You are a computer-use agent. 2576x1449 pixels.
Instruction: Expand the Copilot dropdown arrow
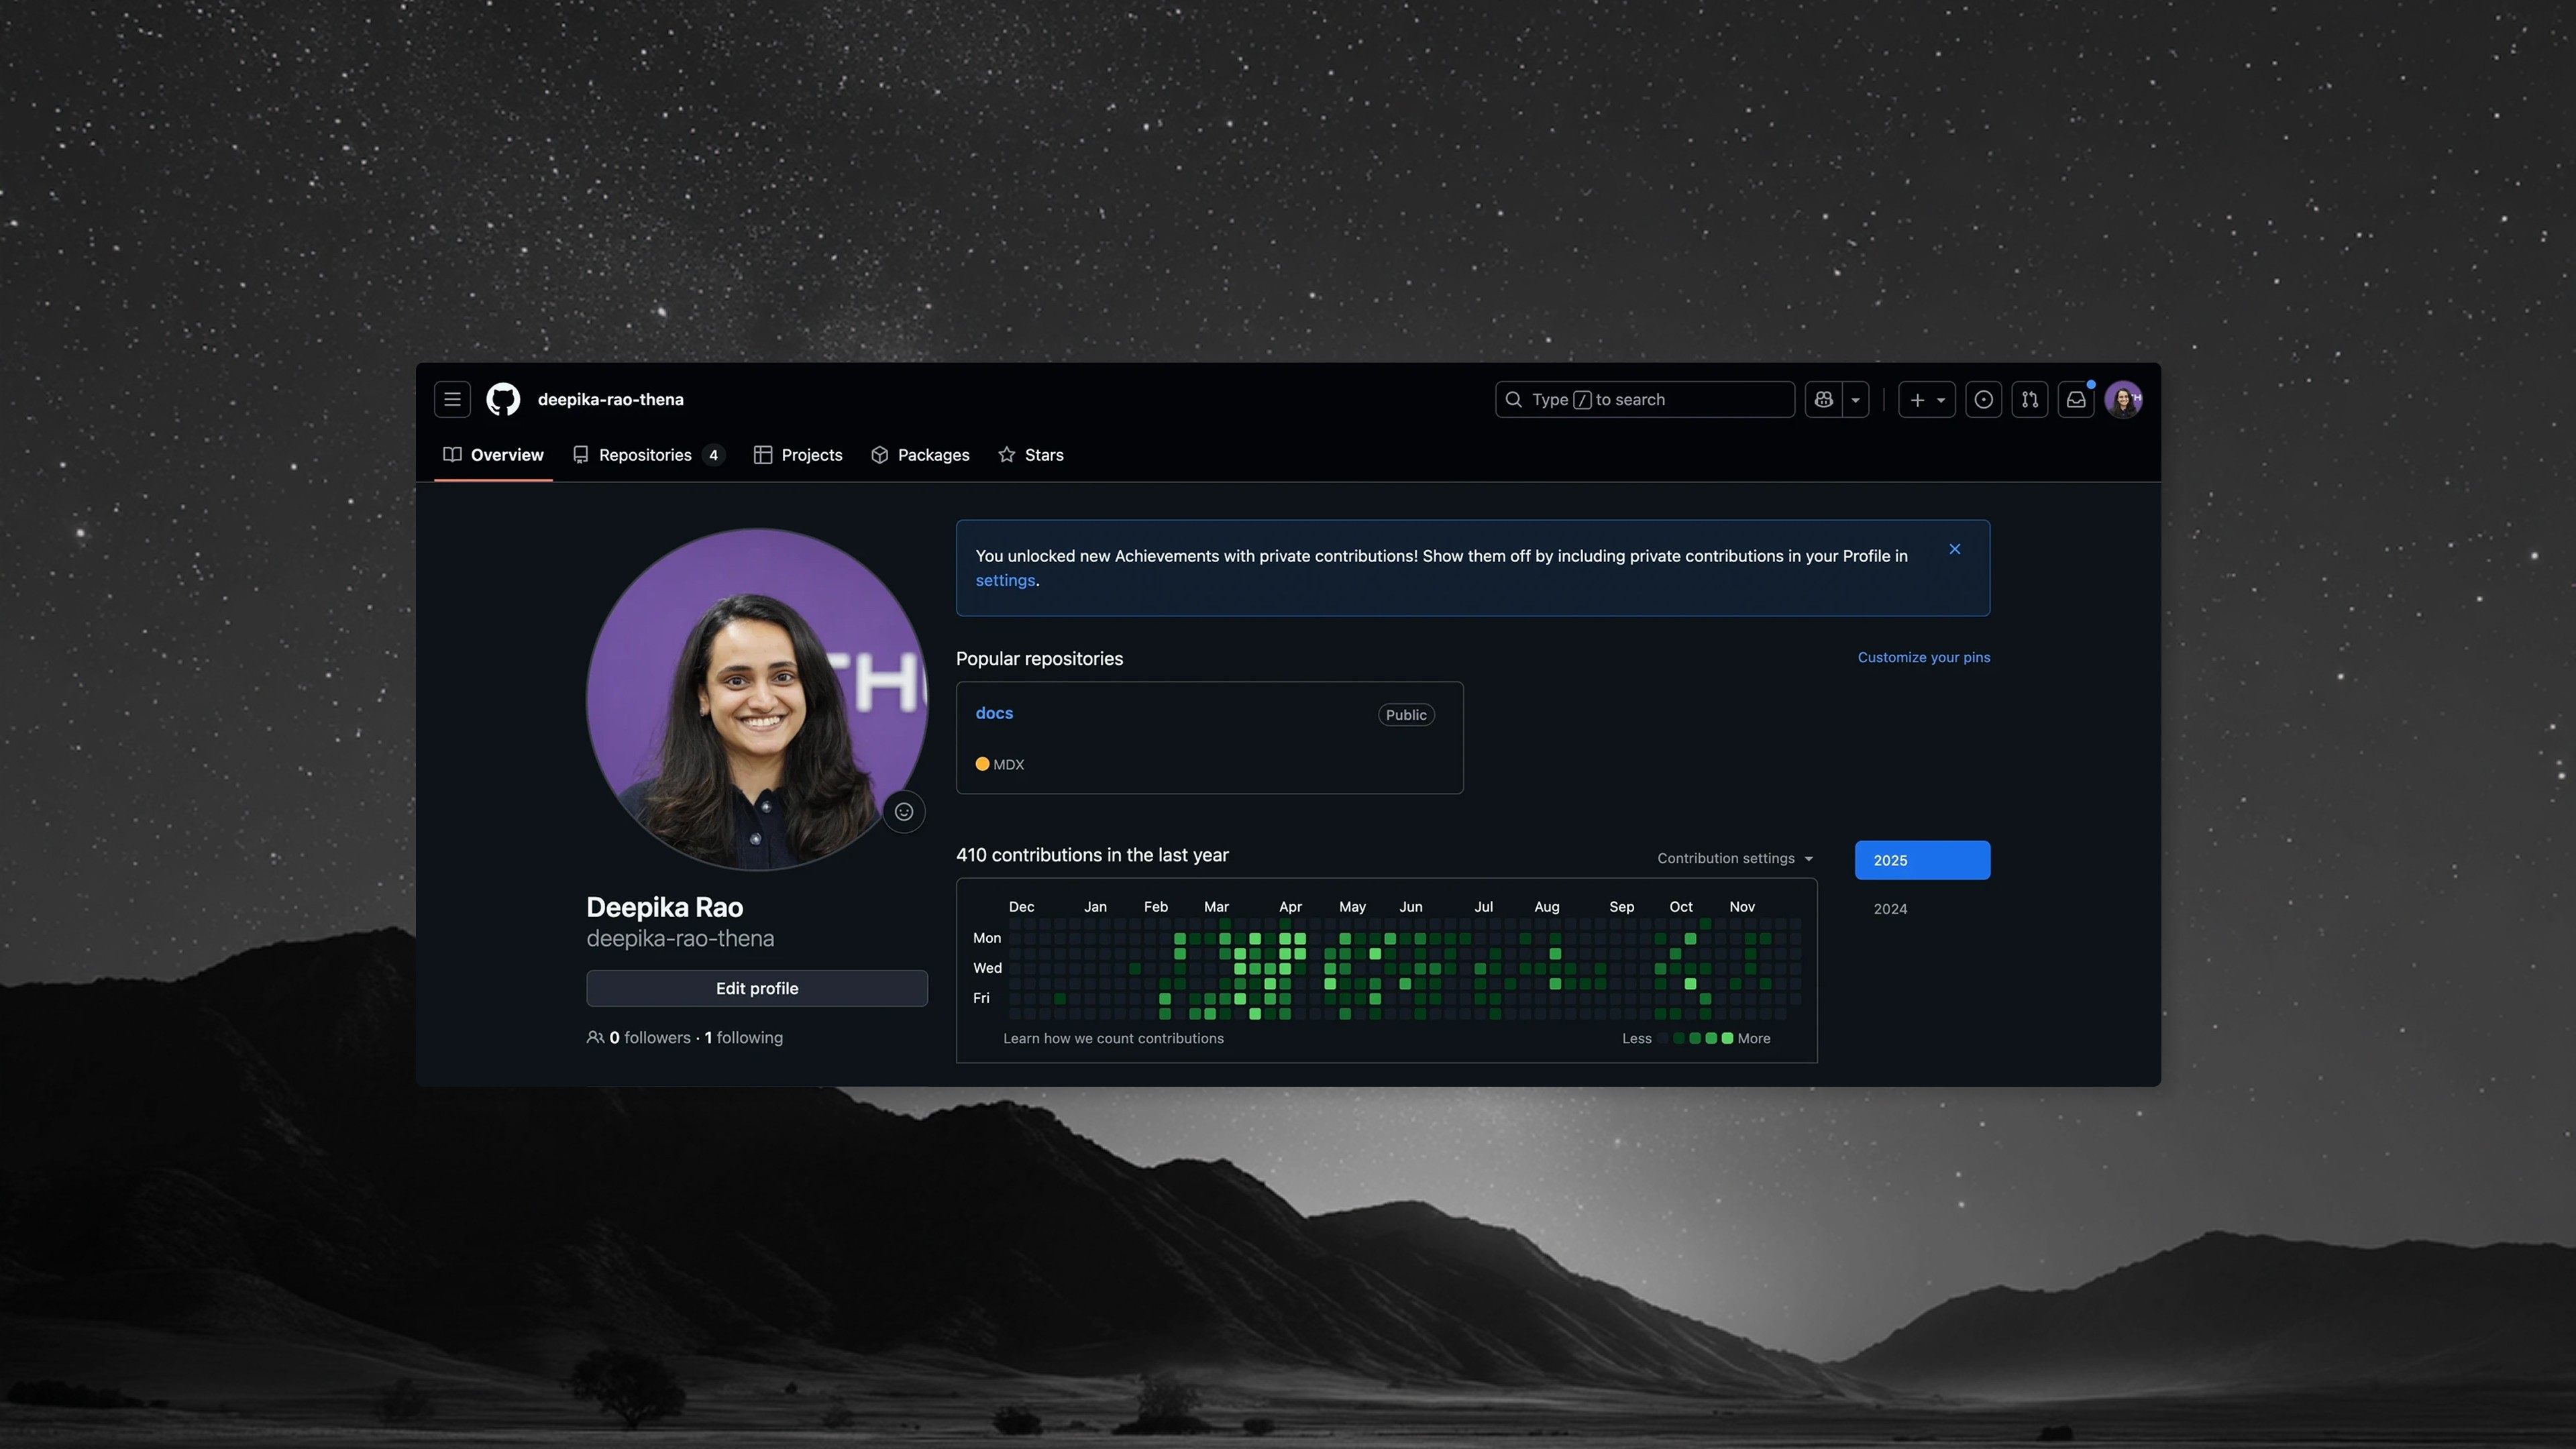pyautogui.click(x=1855, y=399)
